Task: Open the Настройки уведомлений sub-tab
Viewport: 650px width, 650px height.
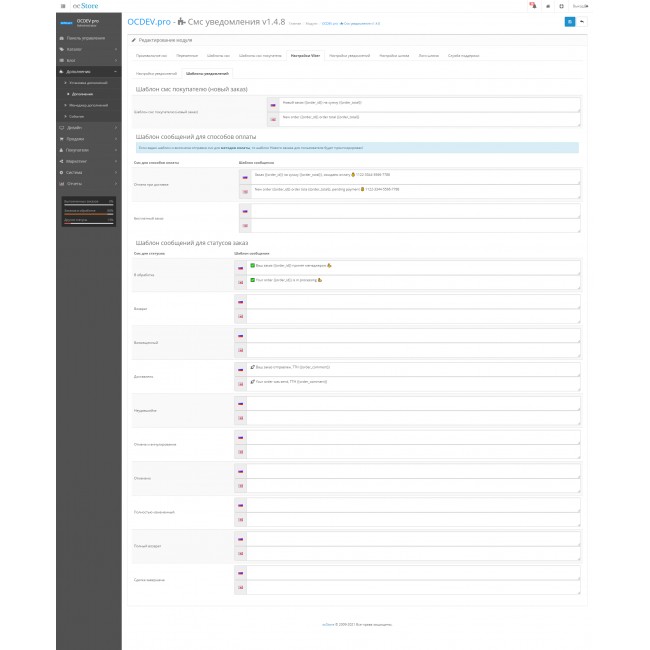Action: pos(156,74)
